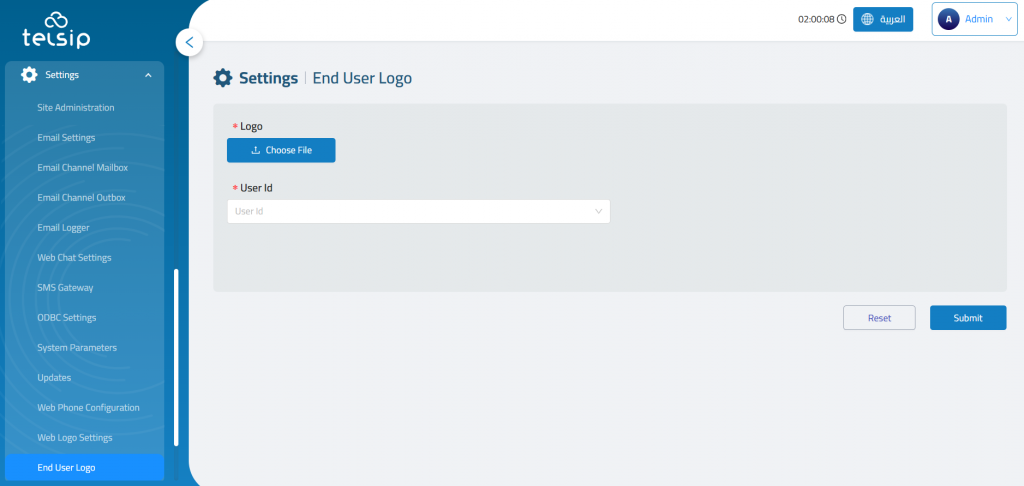Click the gear icon in page heading
Image resolution: width=1024 pixels, height=486 pixels.
coord(223,78)
